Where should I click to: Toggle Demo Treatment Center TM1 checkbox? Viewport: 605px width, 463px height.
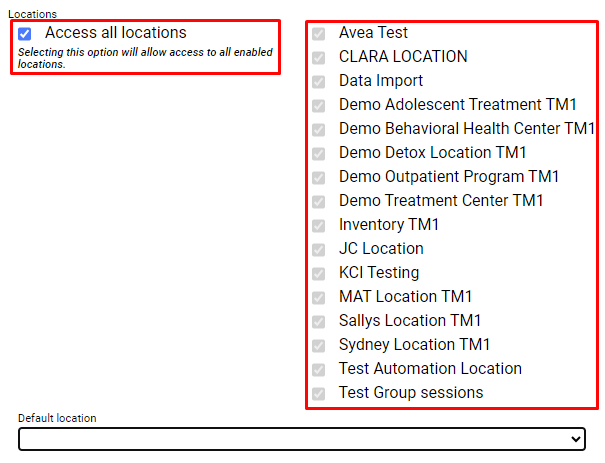(x=319, y=201)
